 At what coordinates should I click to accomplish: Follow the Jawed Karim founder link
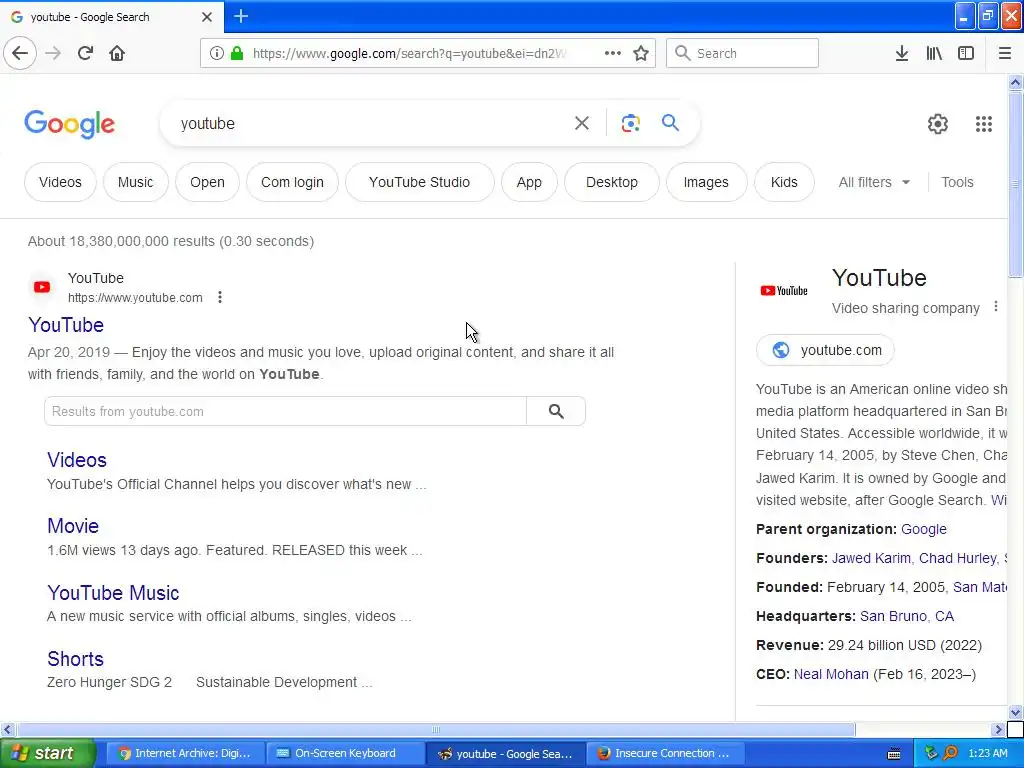[871, 558]
